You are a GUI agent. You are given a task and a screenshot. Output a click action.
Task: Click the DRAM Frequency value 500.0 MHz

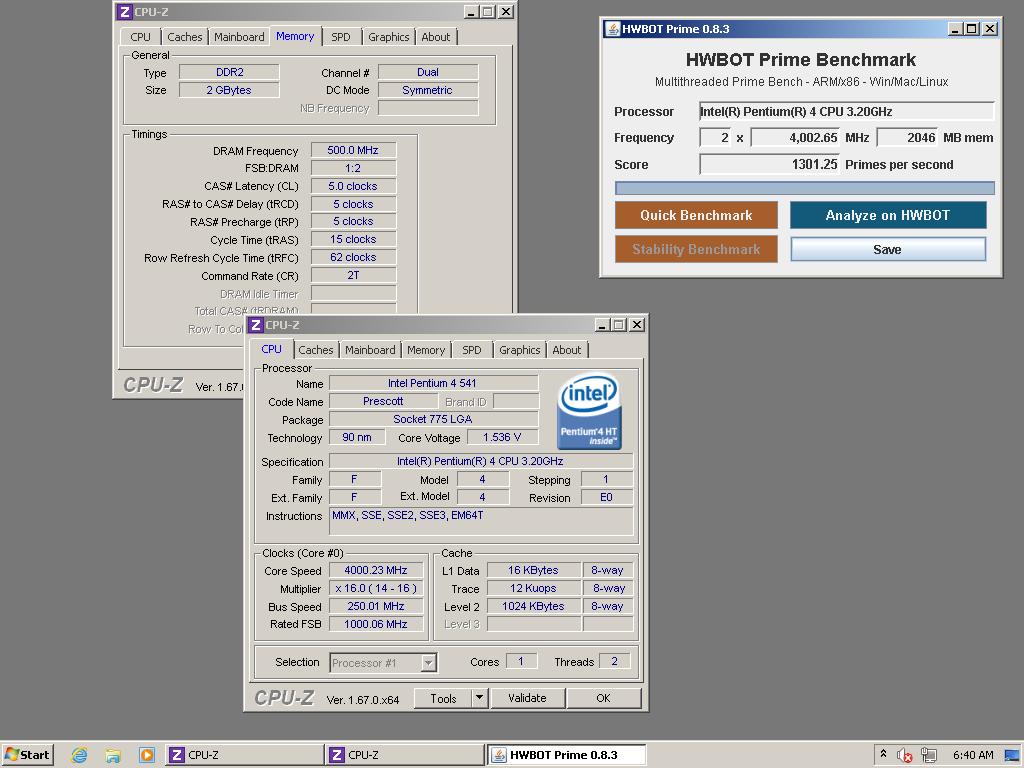tap(353, 150)
